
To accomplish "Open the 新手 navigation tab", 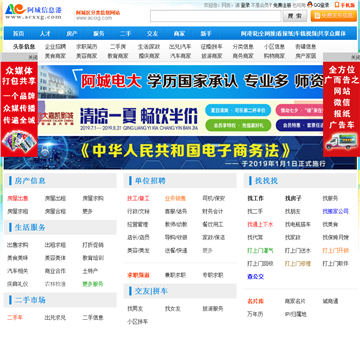I will [x=206, y=34].
